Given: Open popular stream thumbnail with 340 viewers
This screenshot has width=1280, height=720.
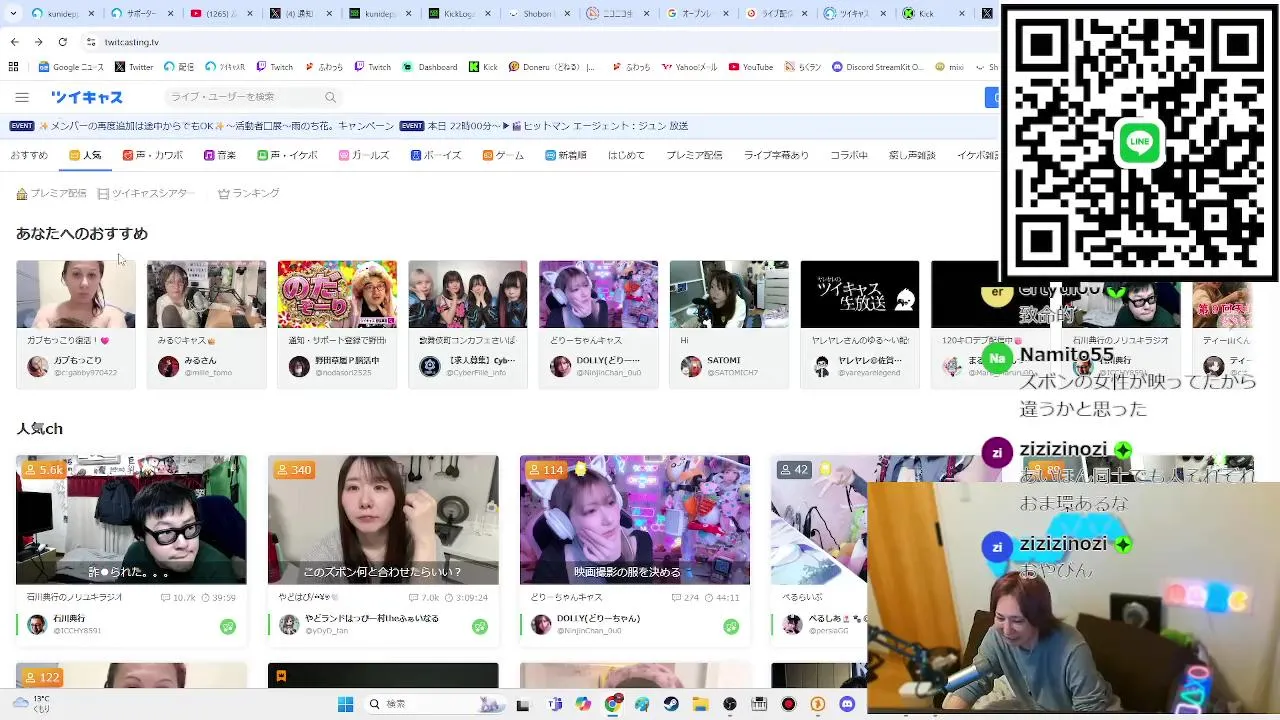Looking at the screenshot, I should pos(383,520).
